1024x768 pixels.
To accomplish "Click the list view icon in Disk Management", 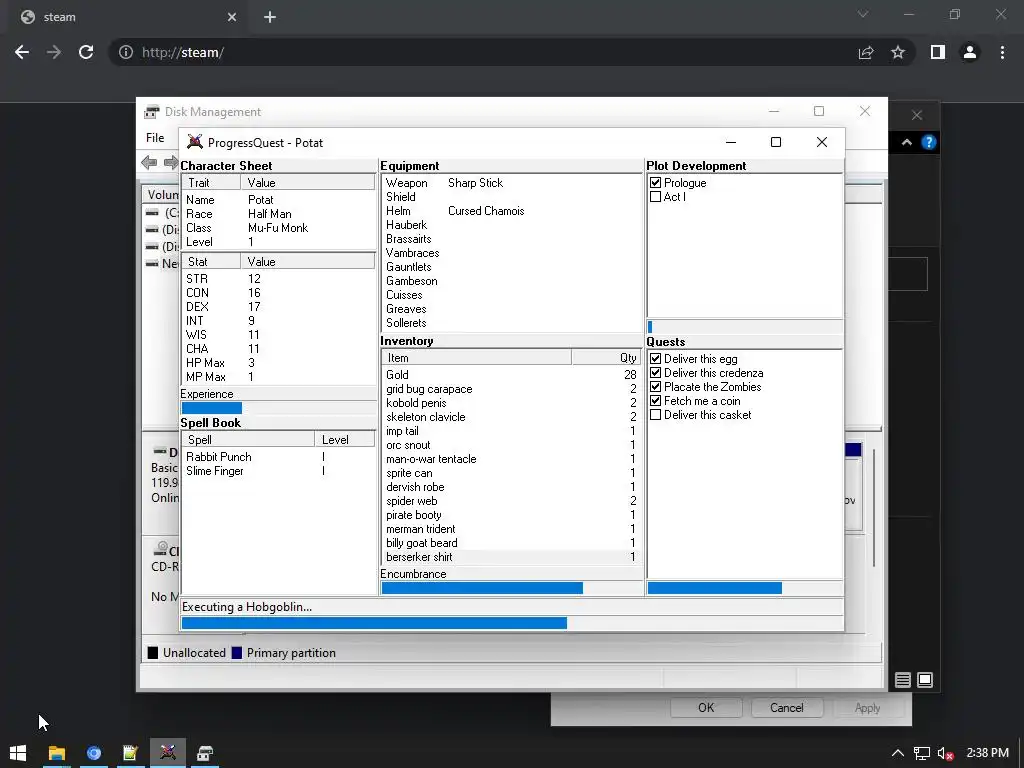I will [x=903, y=680].
